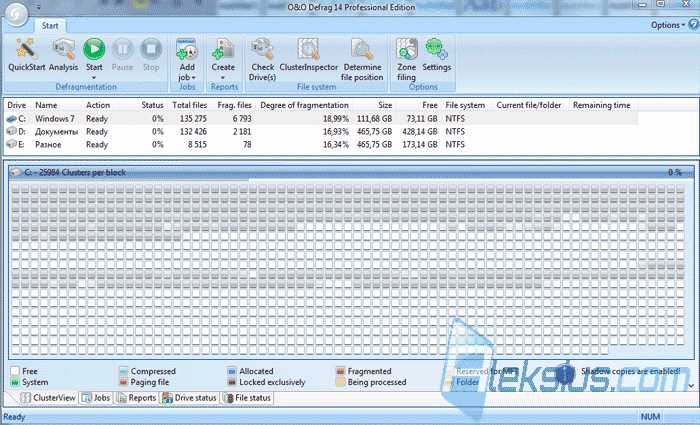The image size is (700, 425).
Task: Click the Pause defragmentation button
Action: coord(122,55)
